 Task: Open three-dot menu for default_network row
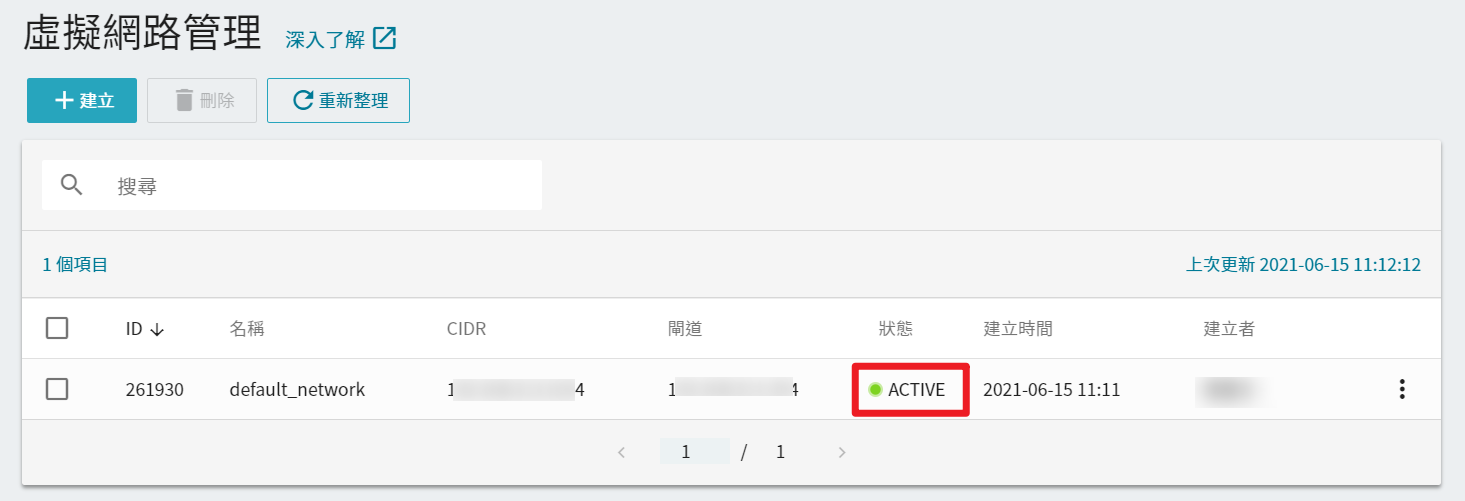pyautogui.click(x=1402, y=389)
